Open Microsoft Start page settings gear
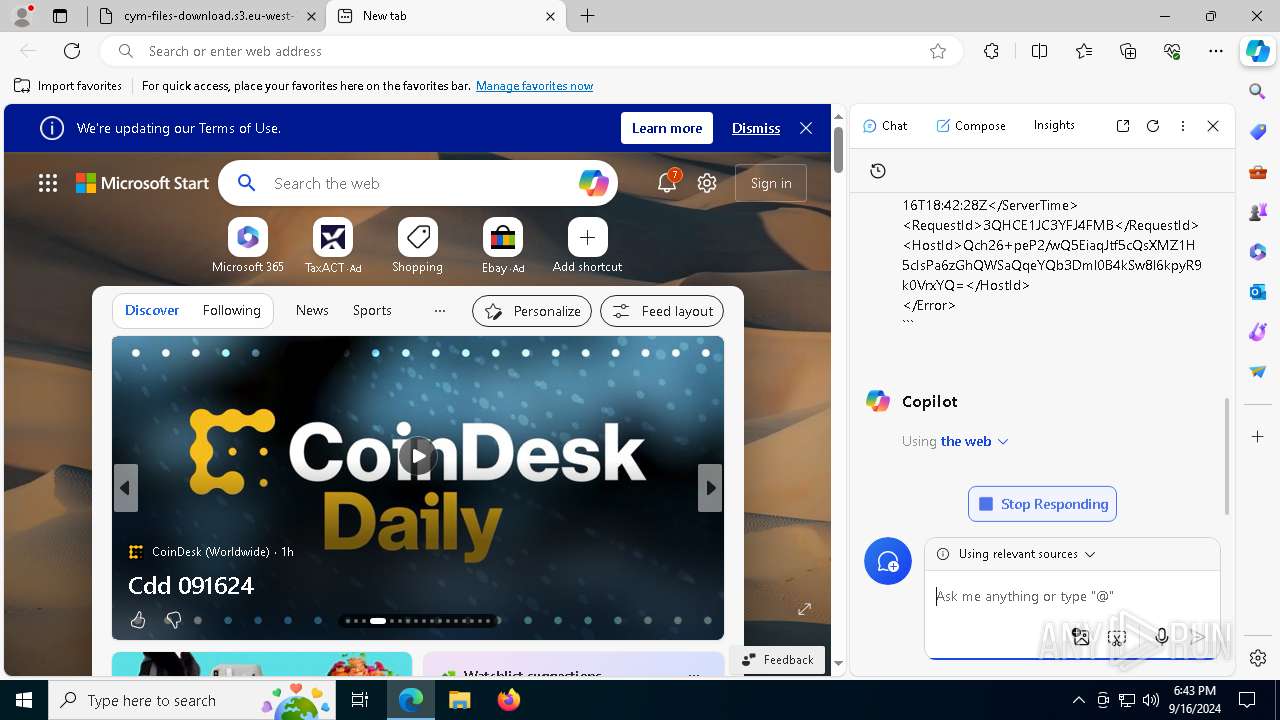 tap(707, 183)
